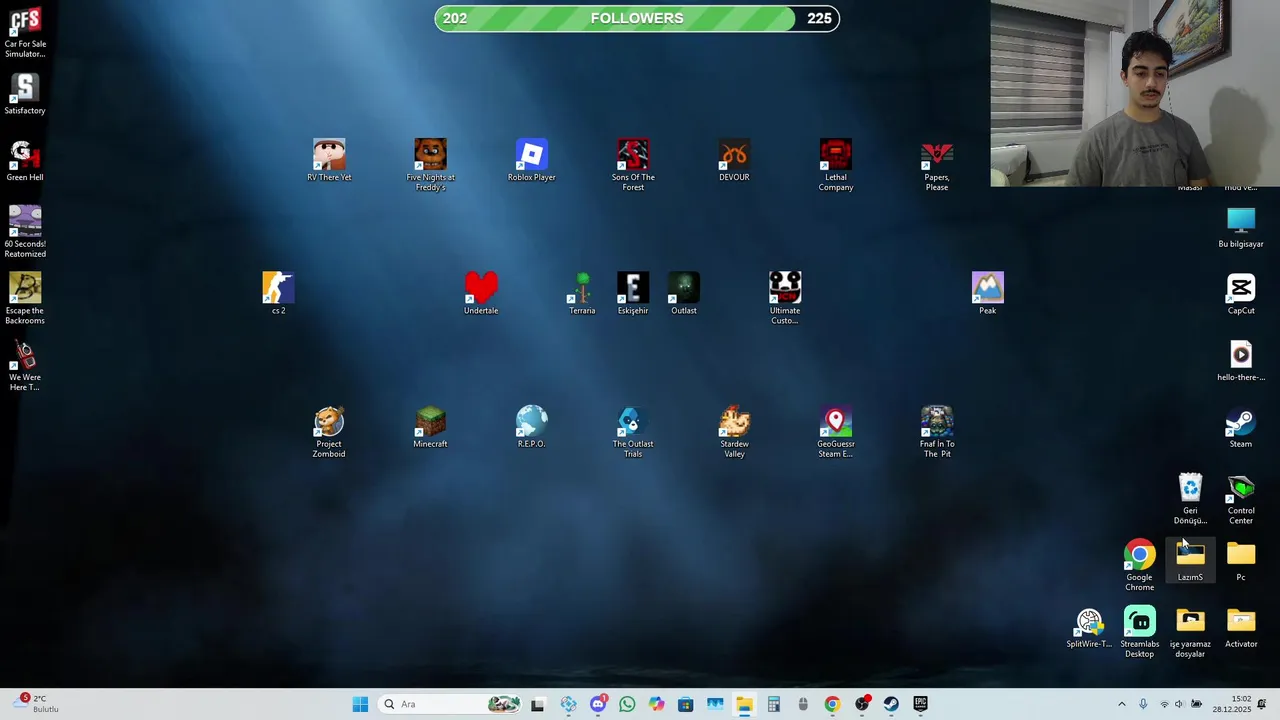Select the Steam desktop shortcut
Image resolution: width=1280 pixels, height=720 pixels.
(1241, 428)
